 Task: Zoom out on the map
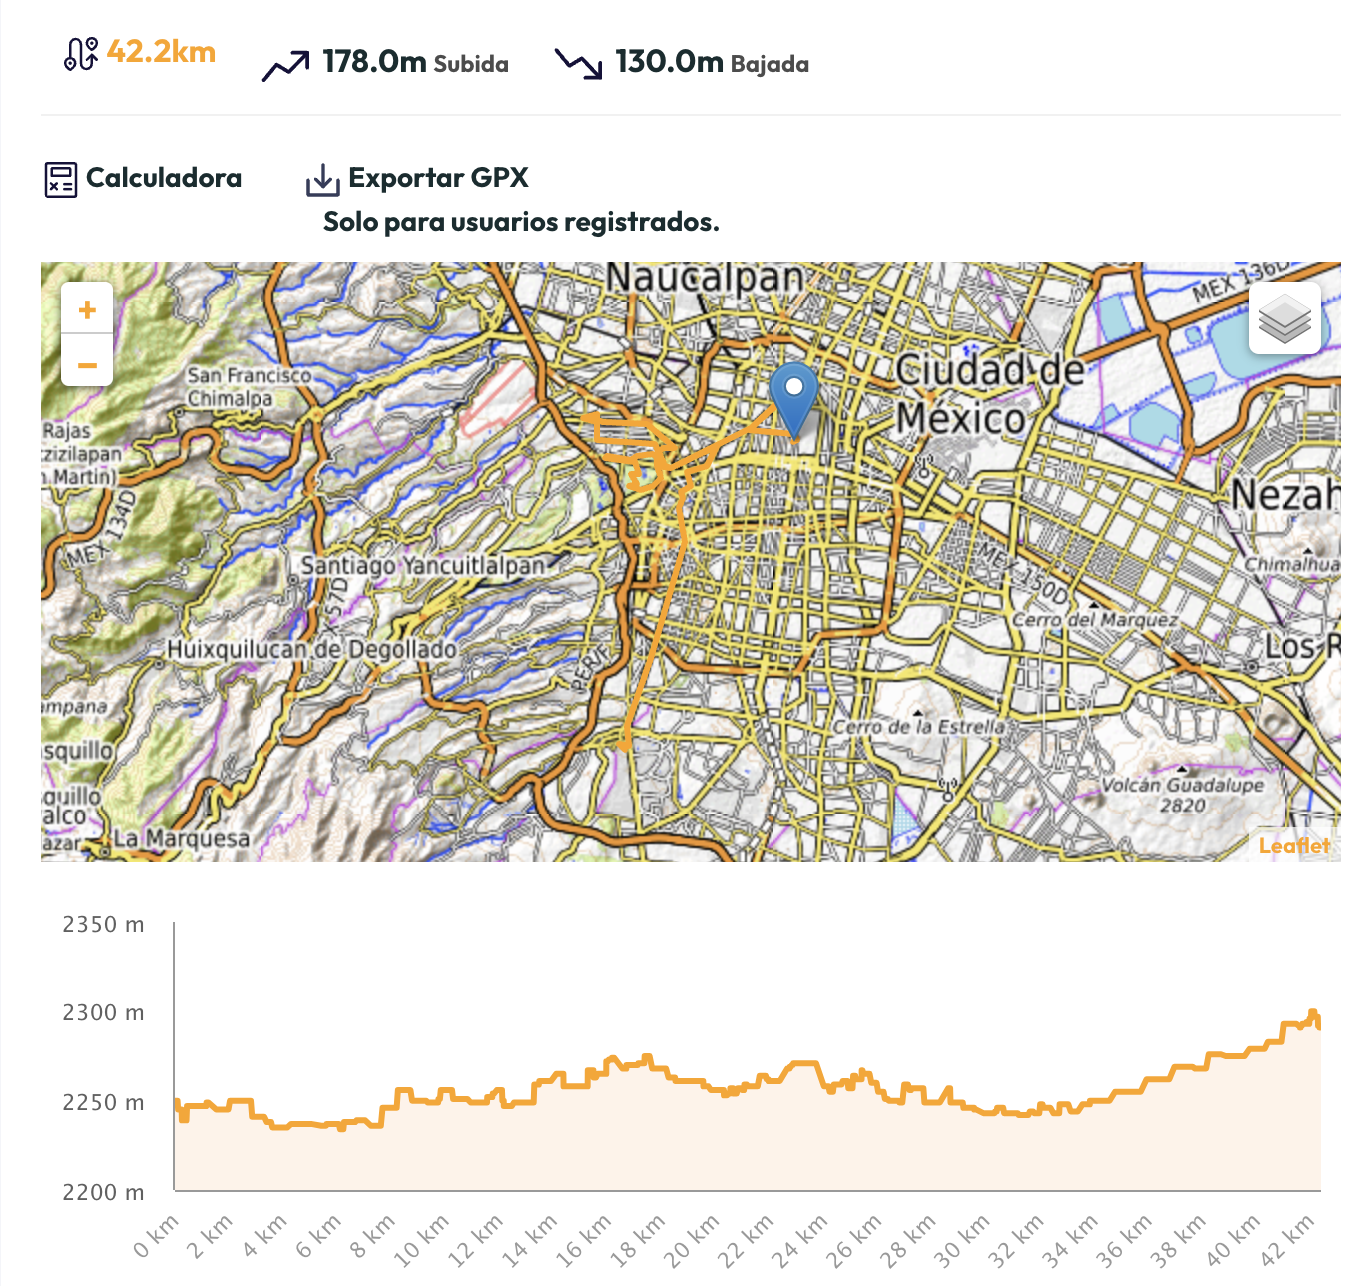(87, 364)
